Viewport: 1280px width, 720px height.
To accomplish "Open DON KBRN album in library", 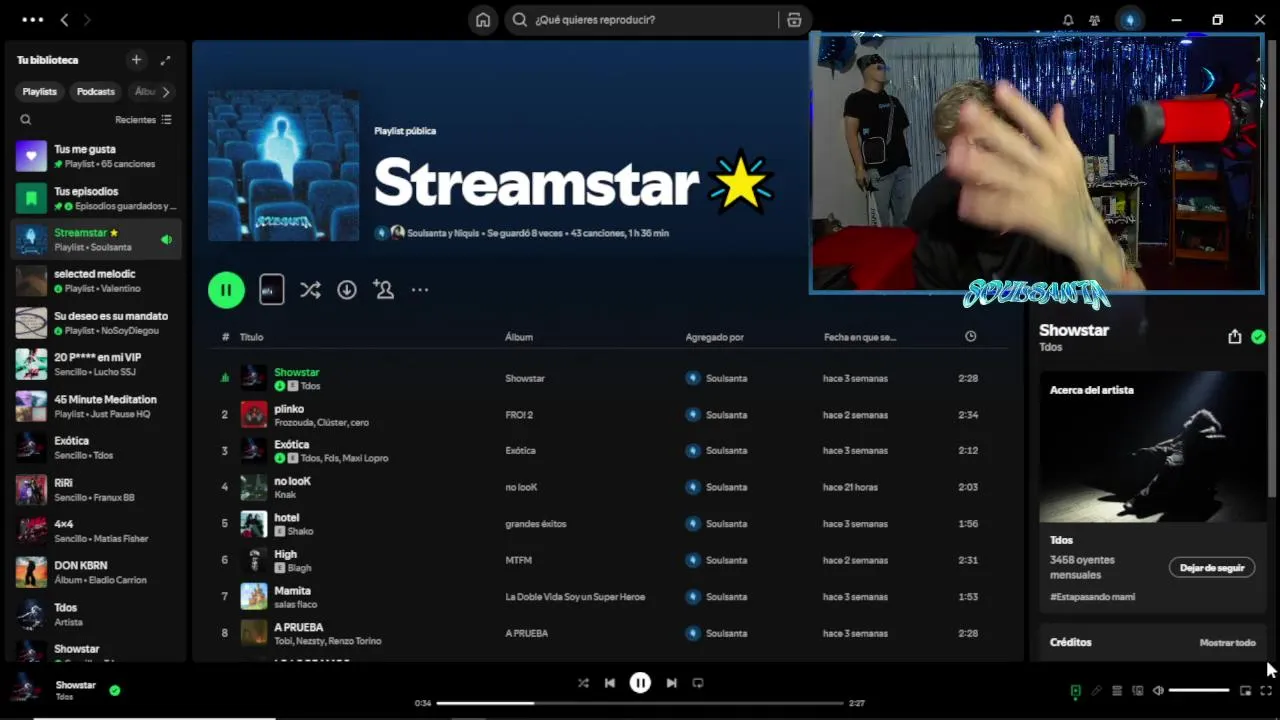I will pos(96,572).
